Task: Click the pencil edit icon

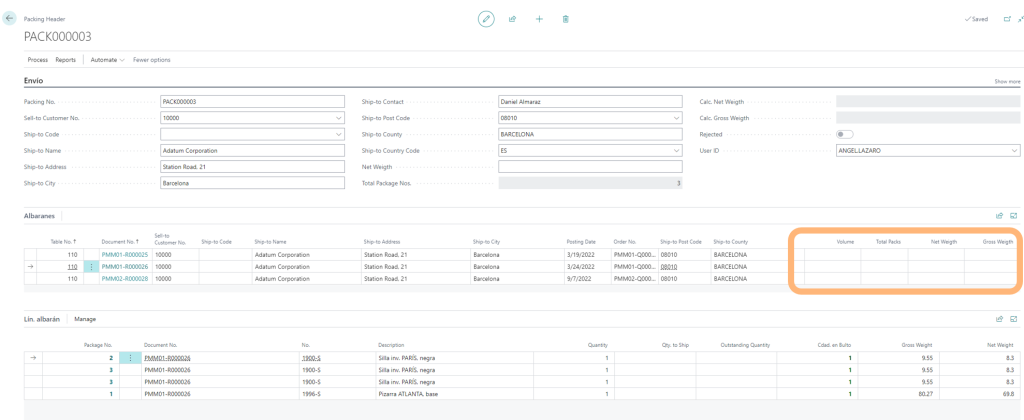Action: click(x=486, y=19)
